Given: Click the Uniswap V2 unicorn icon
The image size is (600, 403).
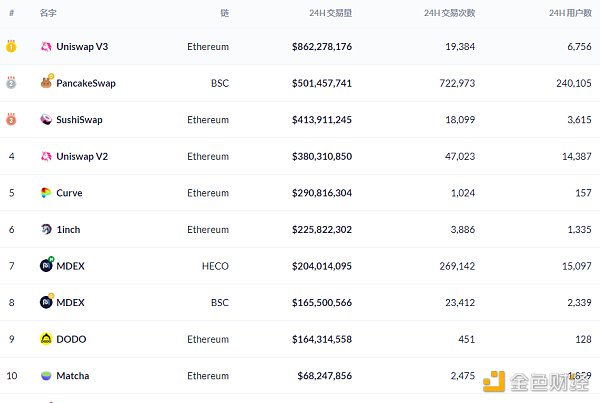Looking at the screenshot, I should 46,156.
